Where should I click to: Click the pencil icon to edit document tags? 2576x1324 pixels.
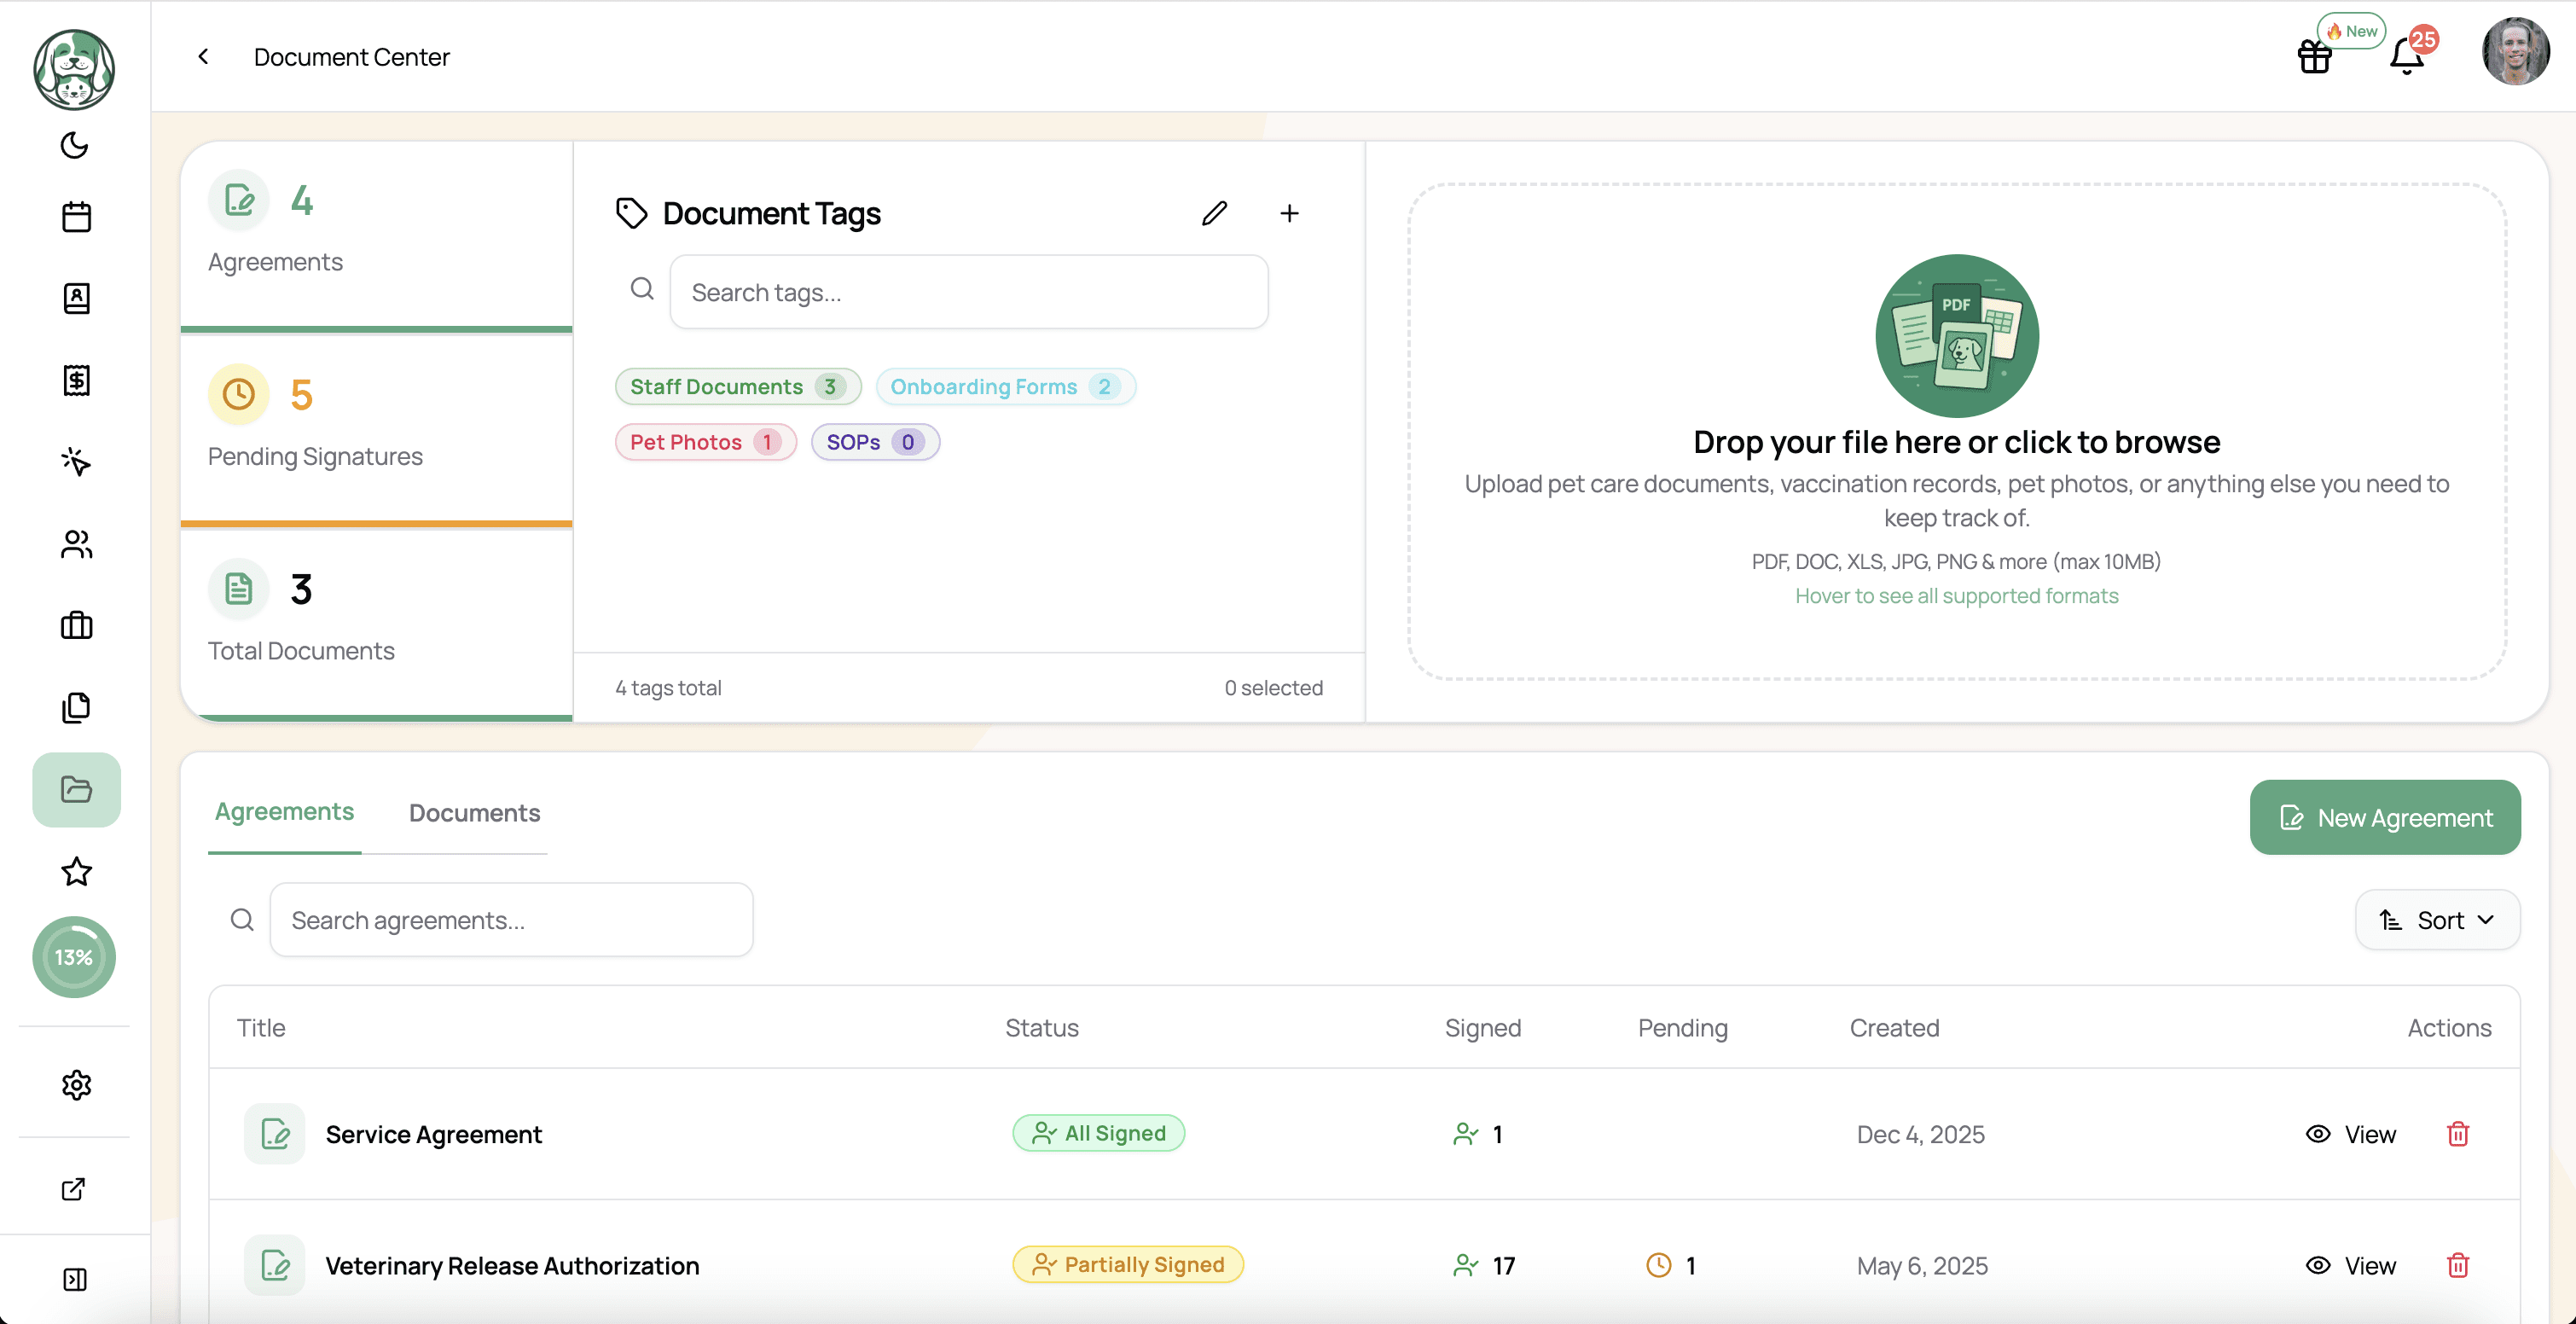(x=1214, y=213)
